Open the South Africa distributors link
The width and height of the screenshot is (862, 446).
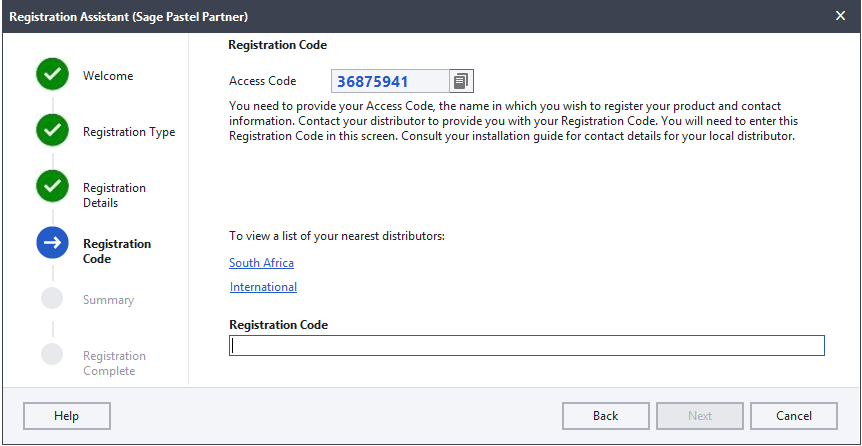(x=262, y=263)
